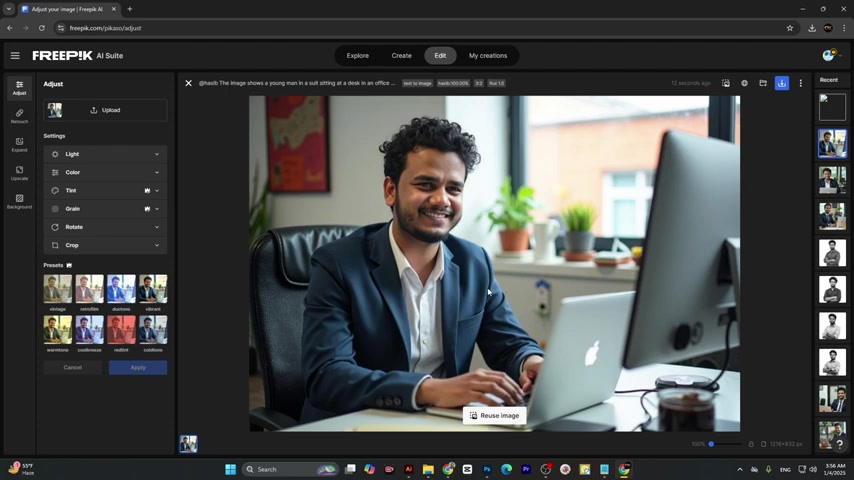Expand the Crop settings section

(x=105, y=245)
